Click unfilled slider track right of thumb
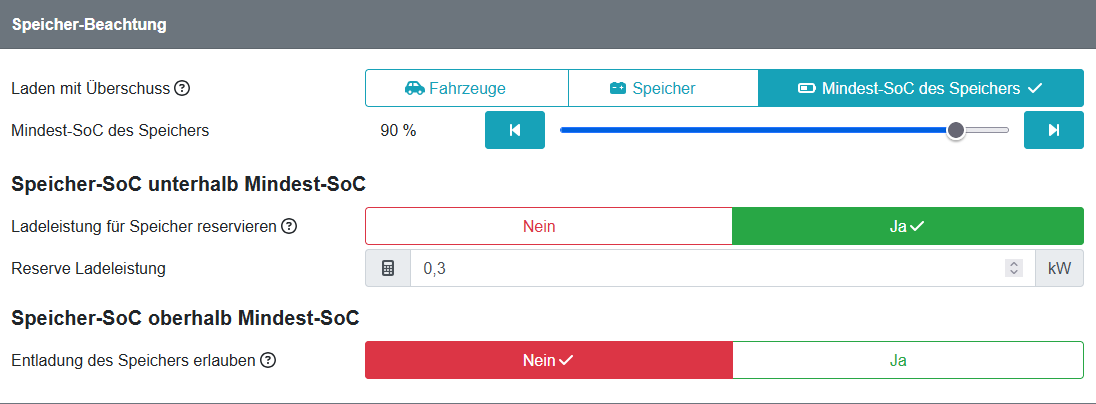 pyautogui.click(x=987, y=130)
